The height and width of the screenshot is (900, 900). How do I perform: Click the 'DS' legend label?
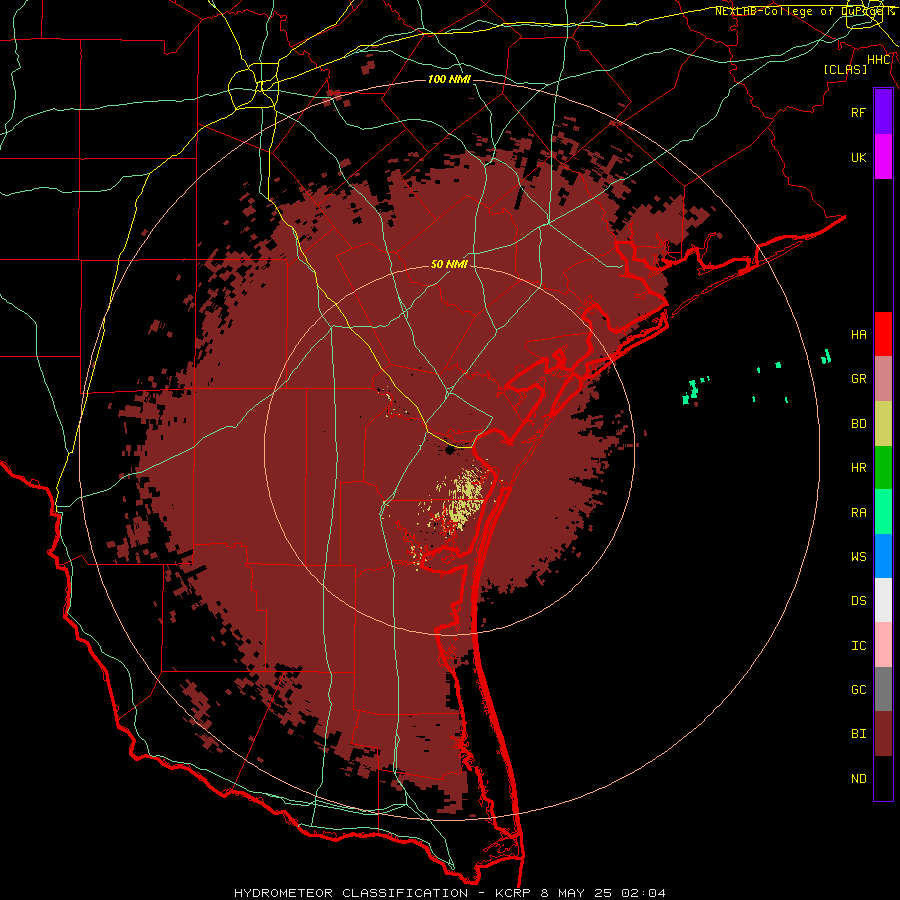(859, 601)
